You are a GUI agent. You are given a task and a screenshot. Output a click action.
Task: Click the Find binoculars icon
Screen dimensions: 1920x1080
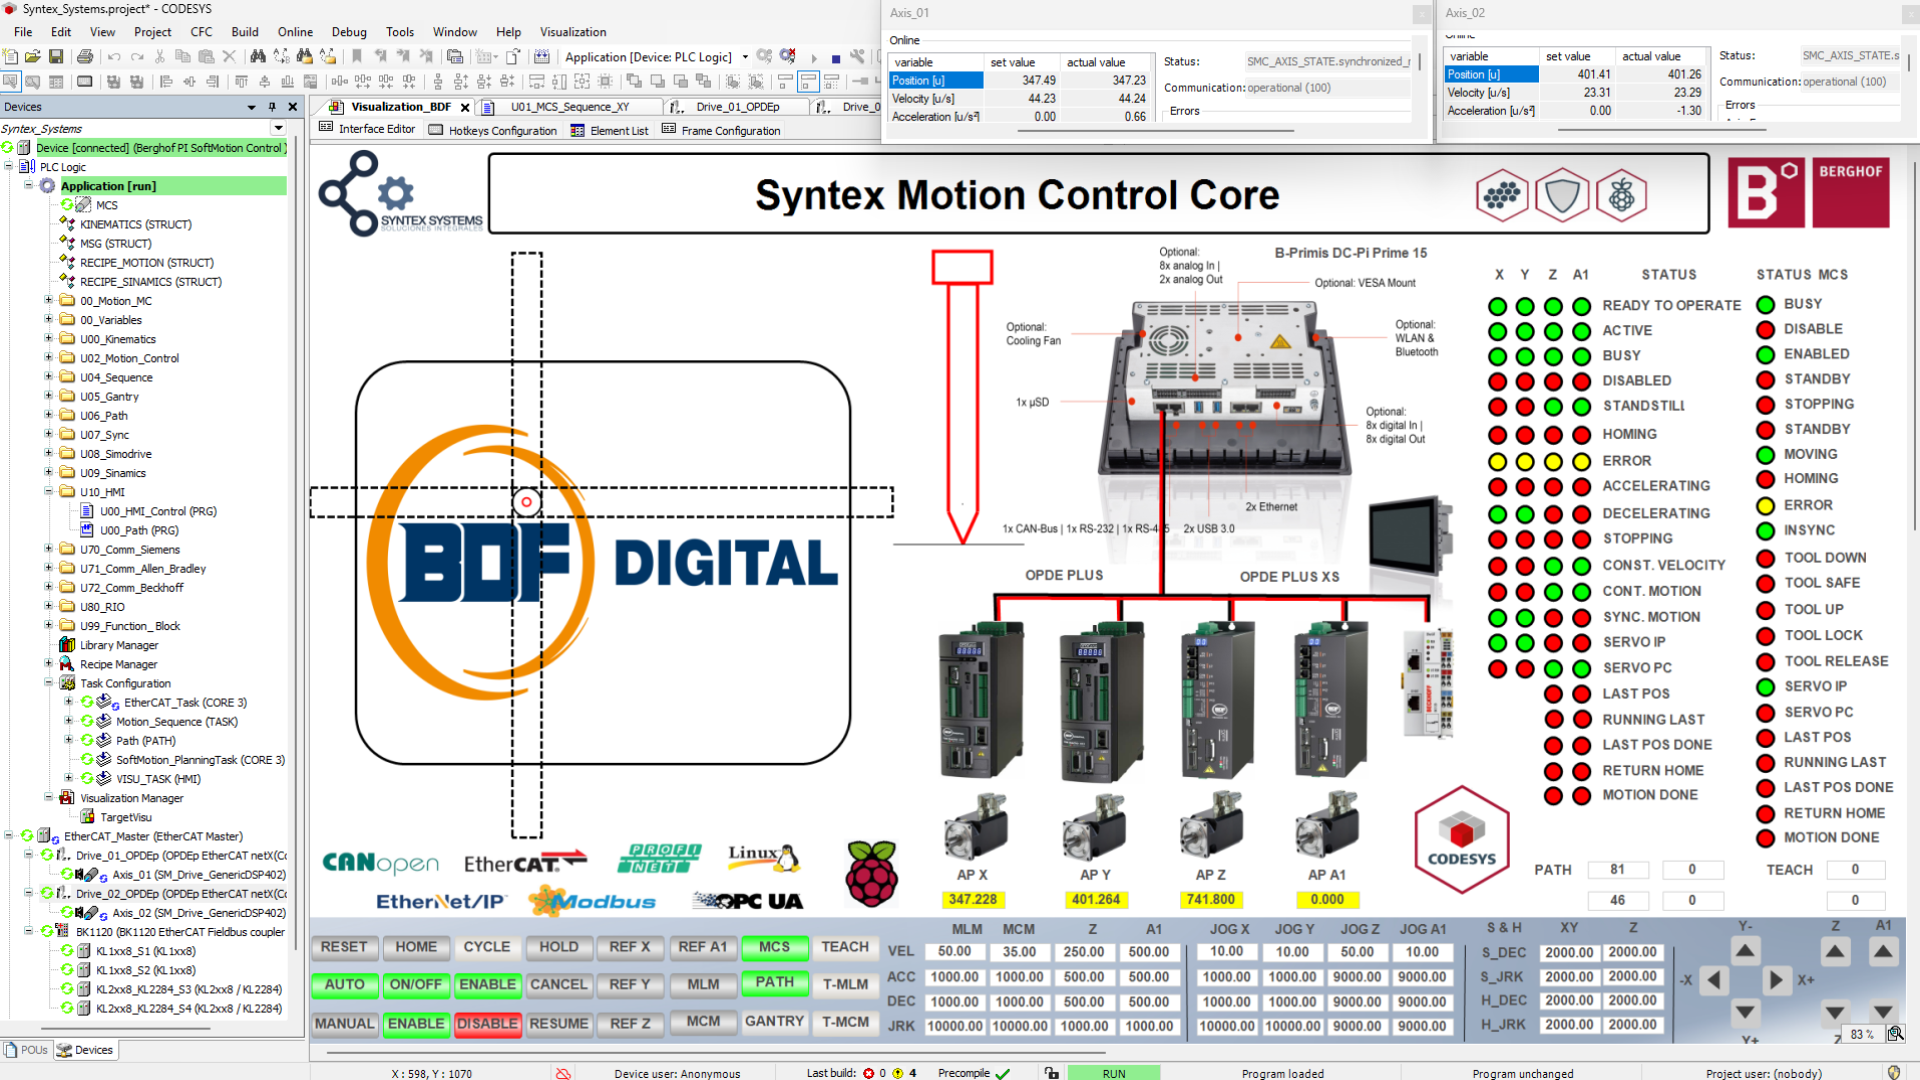click(258, 57)
